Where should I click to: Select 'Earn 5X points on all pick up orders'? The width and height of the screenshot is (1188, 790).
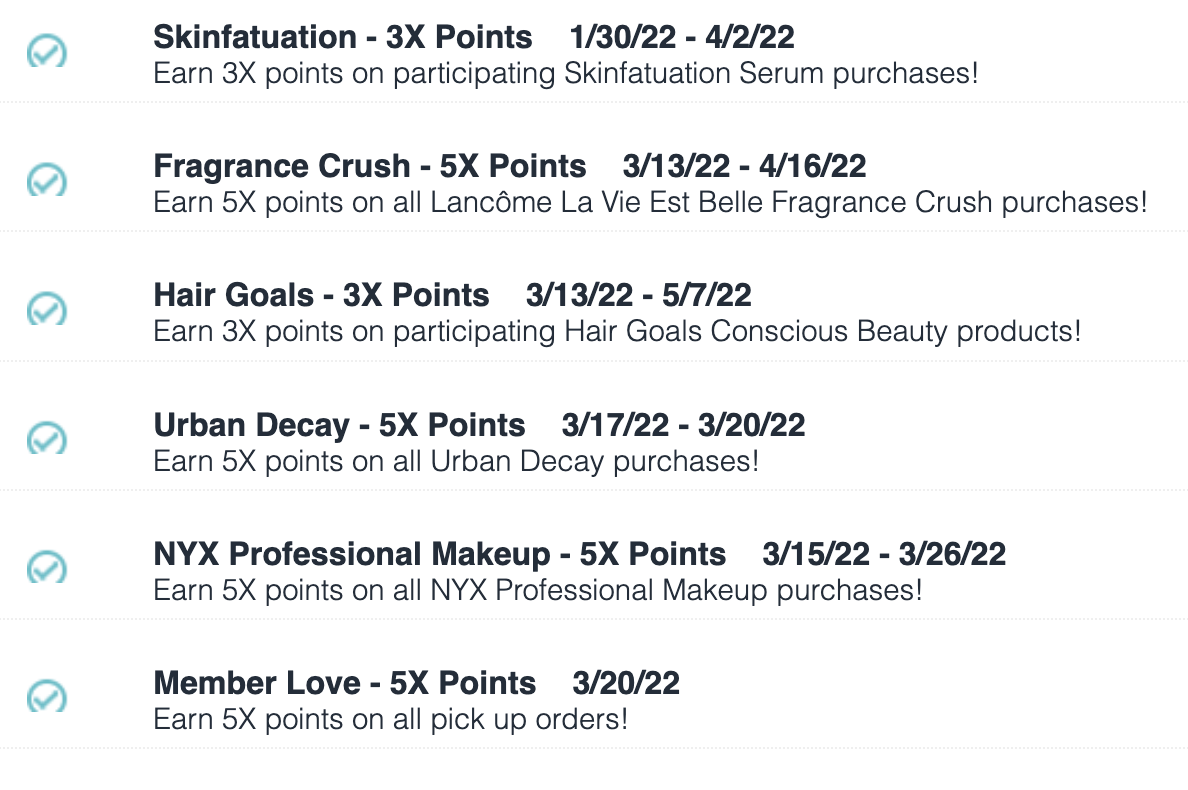pos(390,720)
